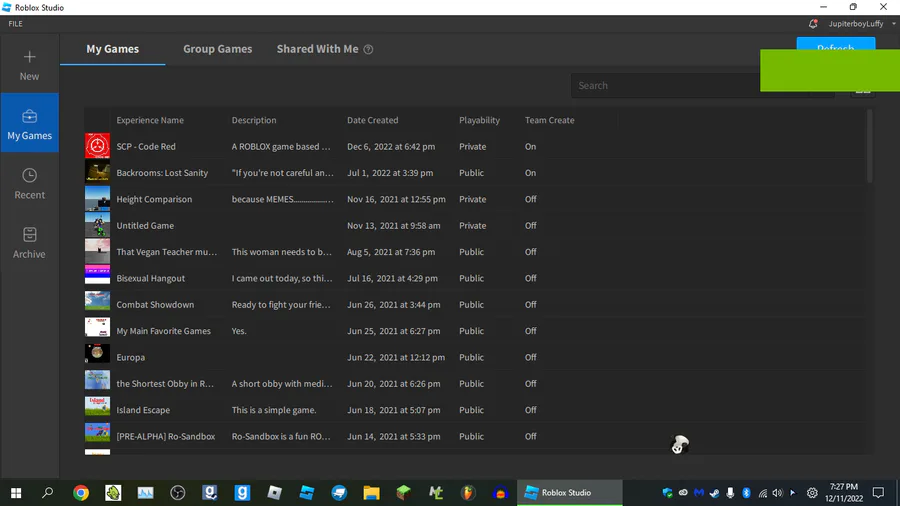Screen dimensions: 900x506
Task: Click the volume speaker tray icon
Action: [x=778, y=493]
